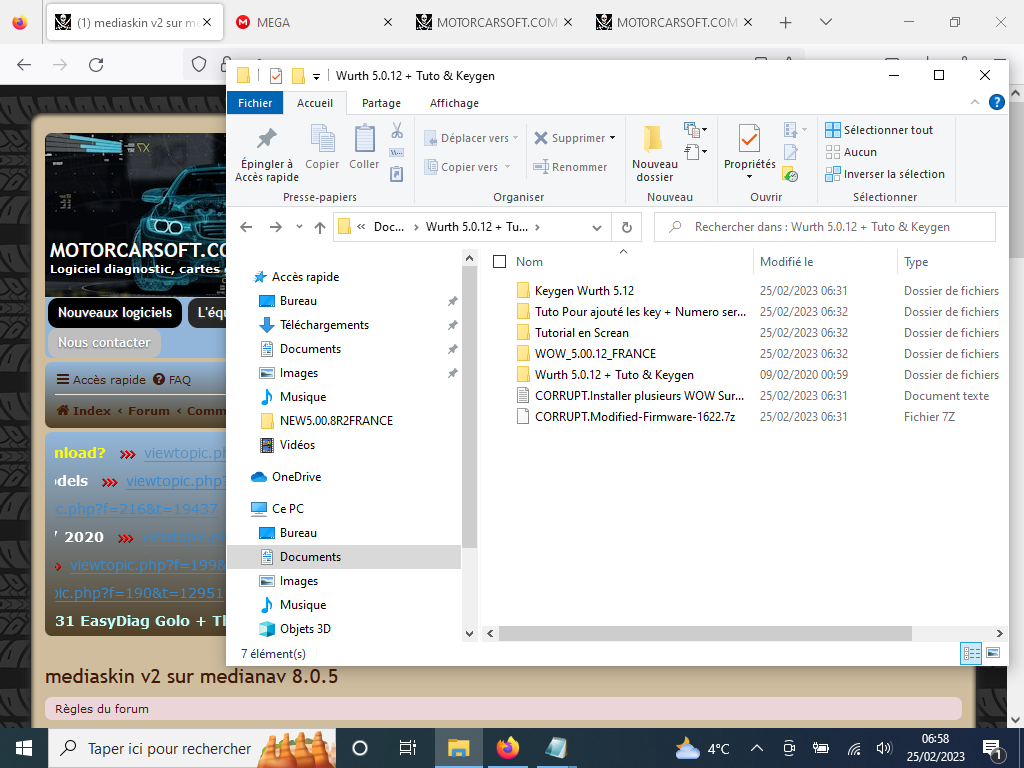The width and height of the screenshot is (1024, 768).
Task: Go up one folder level
Action: click(319, 227)
